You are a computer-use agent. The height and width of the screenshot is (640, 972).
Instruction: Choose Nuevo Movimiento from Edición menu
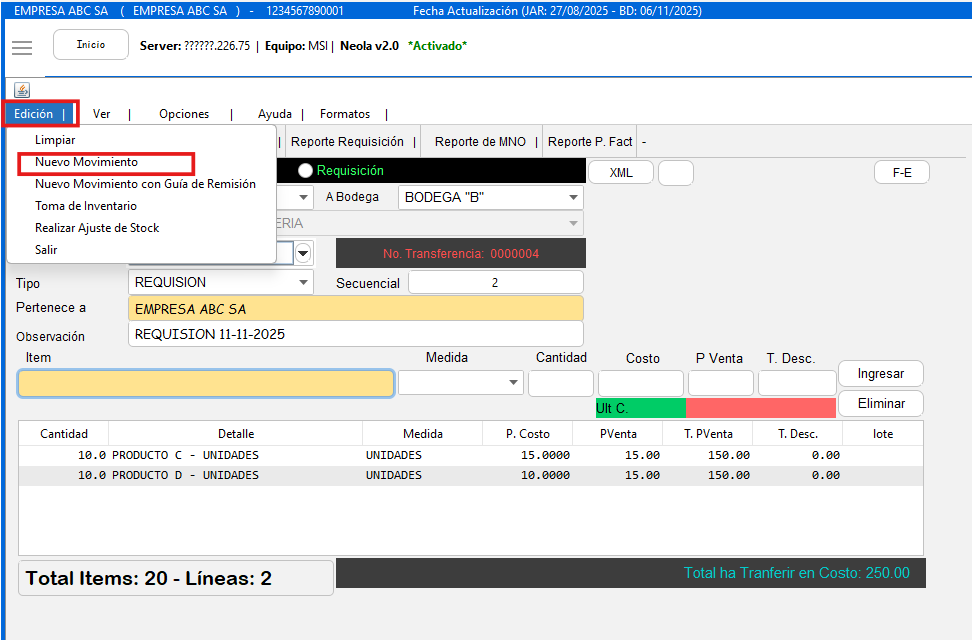pos(86,162)
